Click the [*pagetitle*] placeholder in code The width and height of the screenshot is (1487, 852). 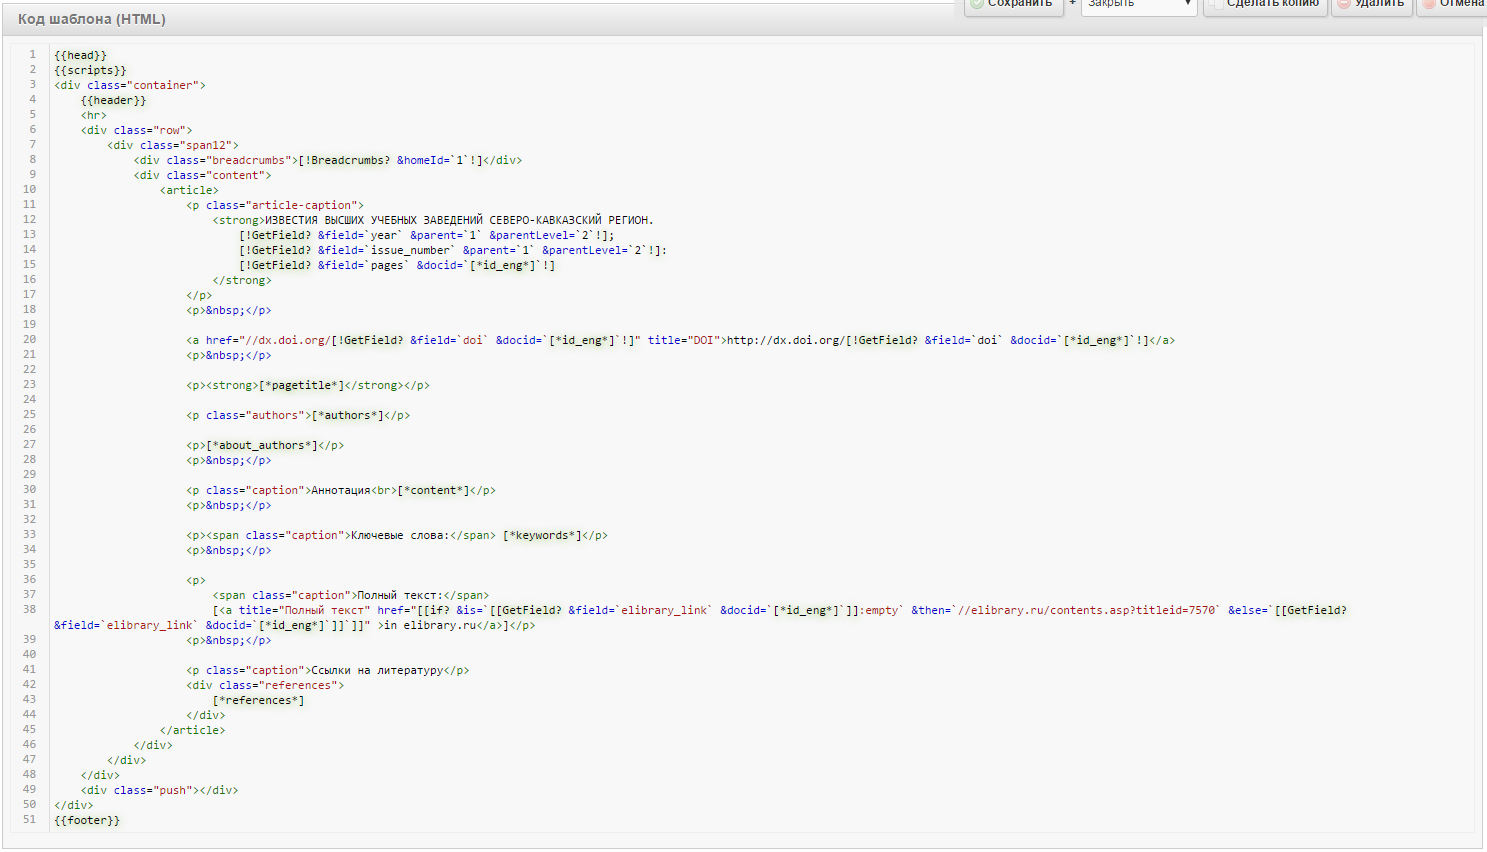coord(301,385)
